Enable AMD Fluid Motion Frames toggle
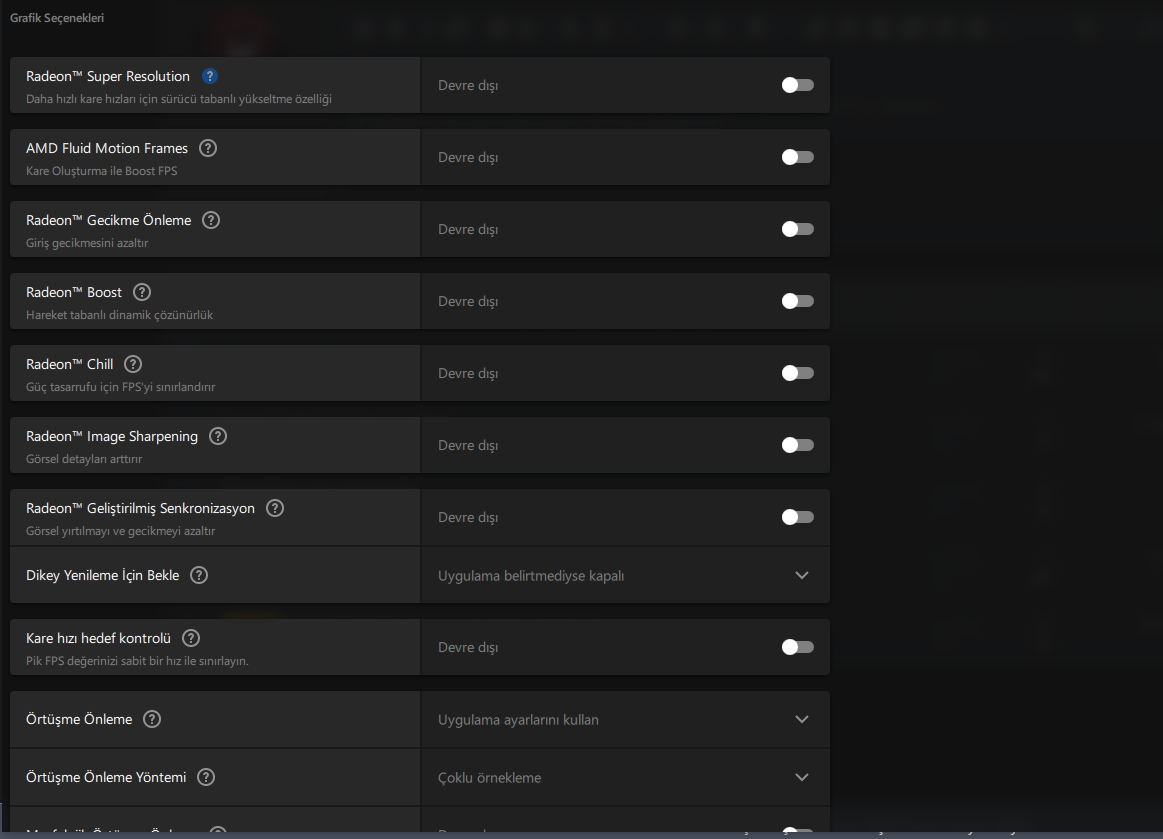The height and width of the screenshot is (839, 1163). (x=797, y=157)
